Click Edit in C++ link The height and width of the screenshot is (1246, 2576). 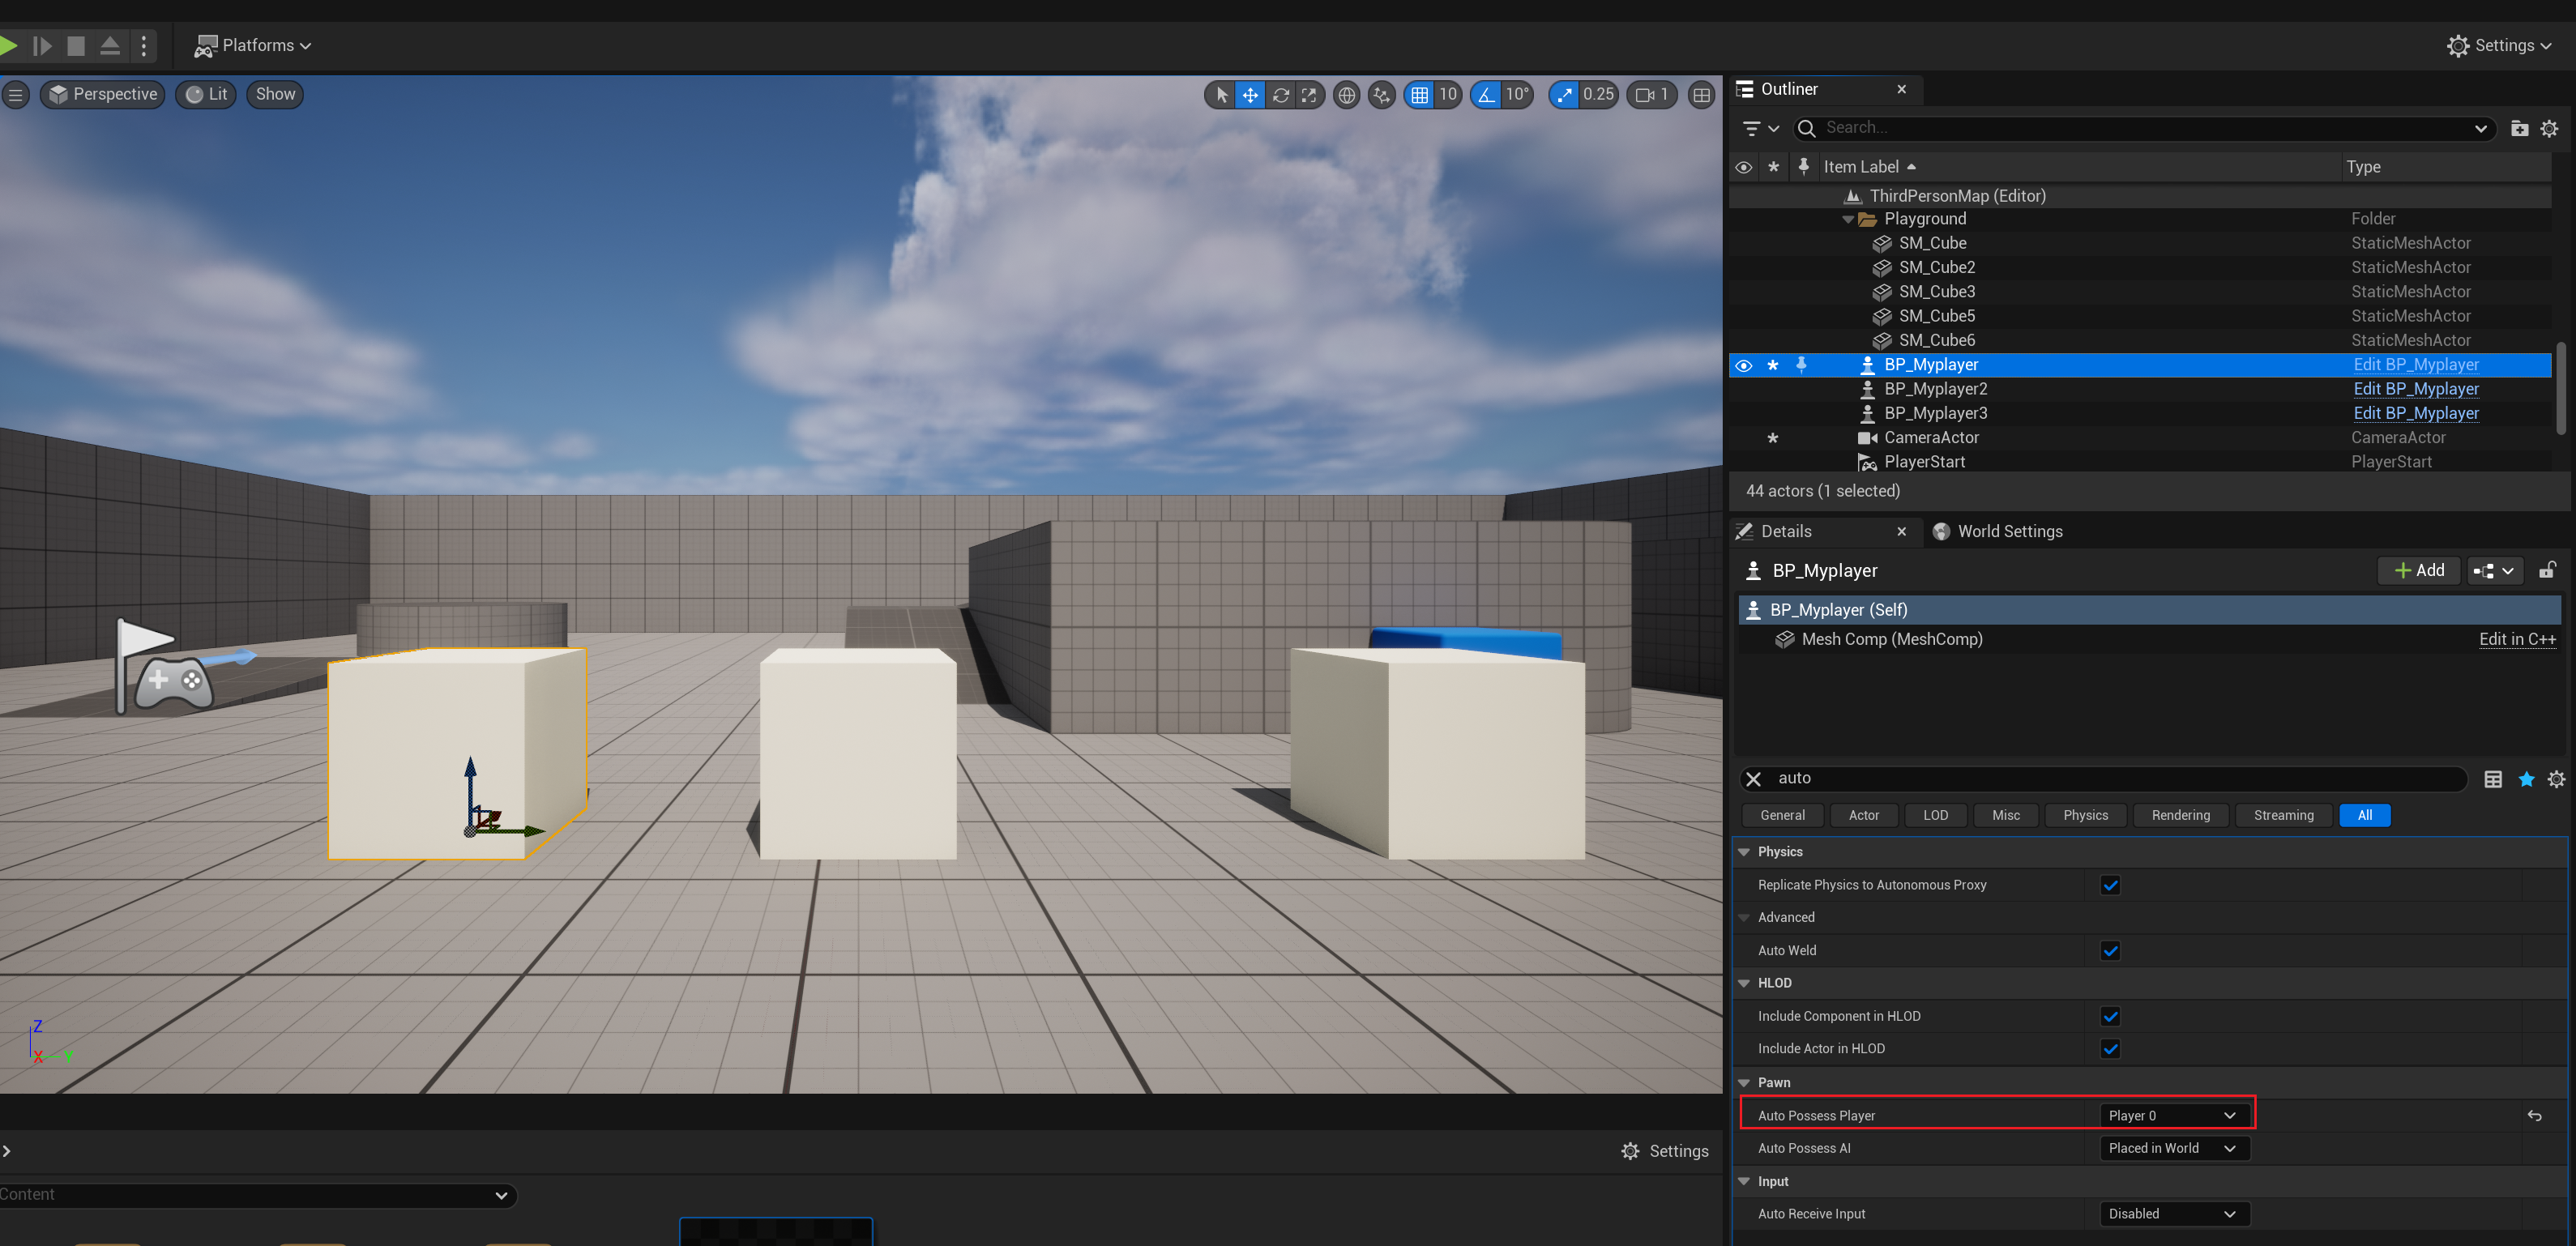(x=2516, y=639)
